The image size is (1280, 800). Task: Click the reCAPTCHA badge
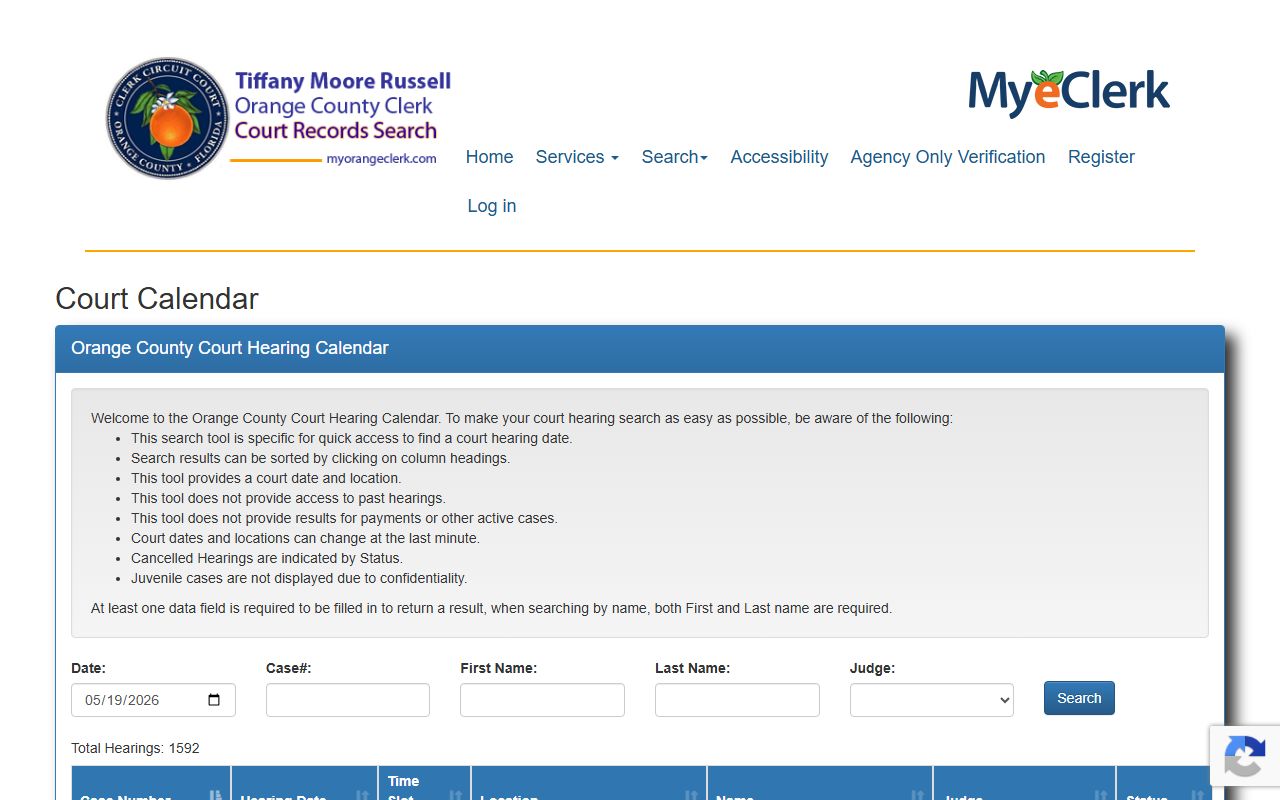[1245, 755]
